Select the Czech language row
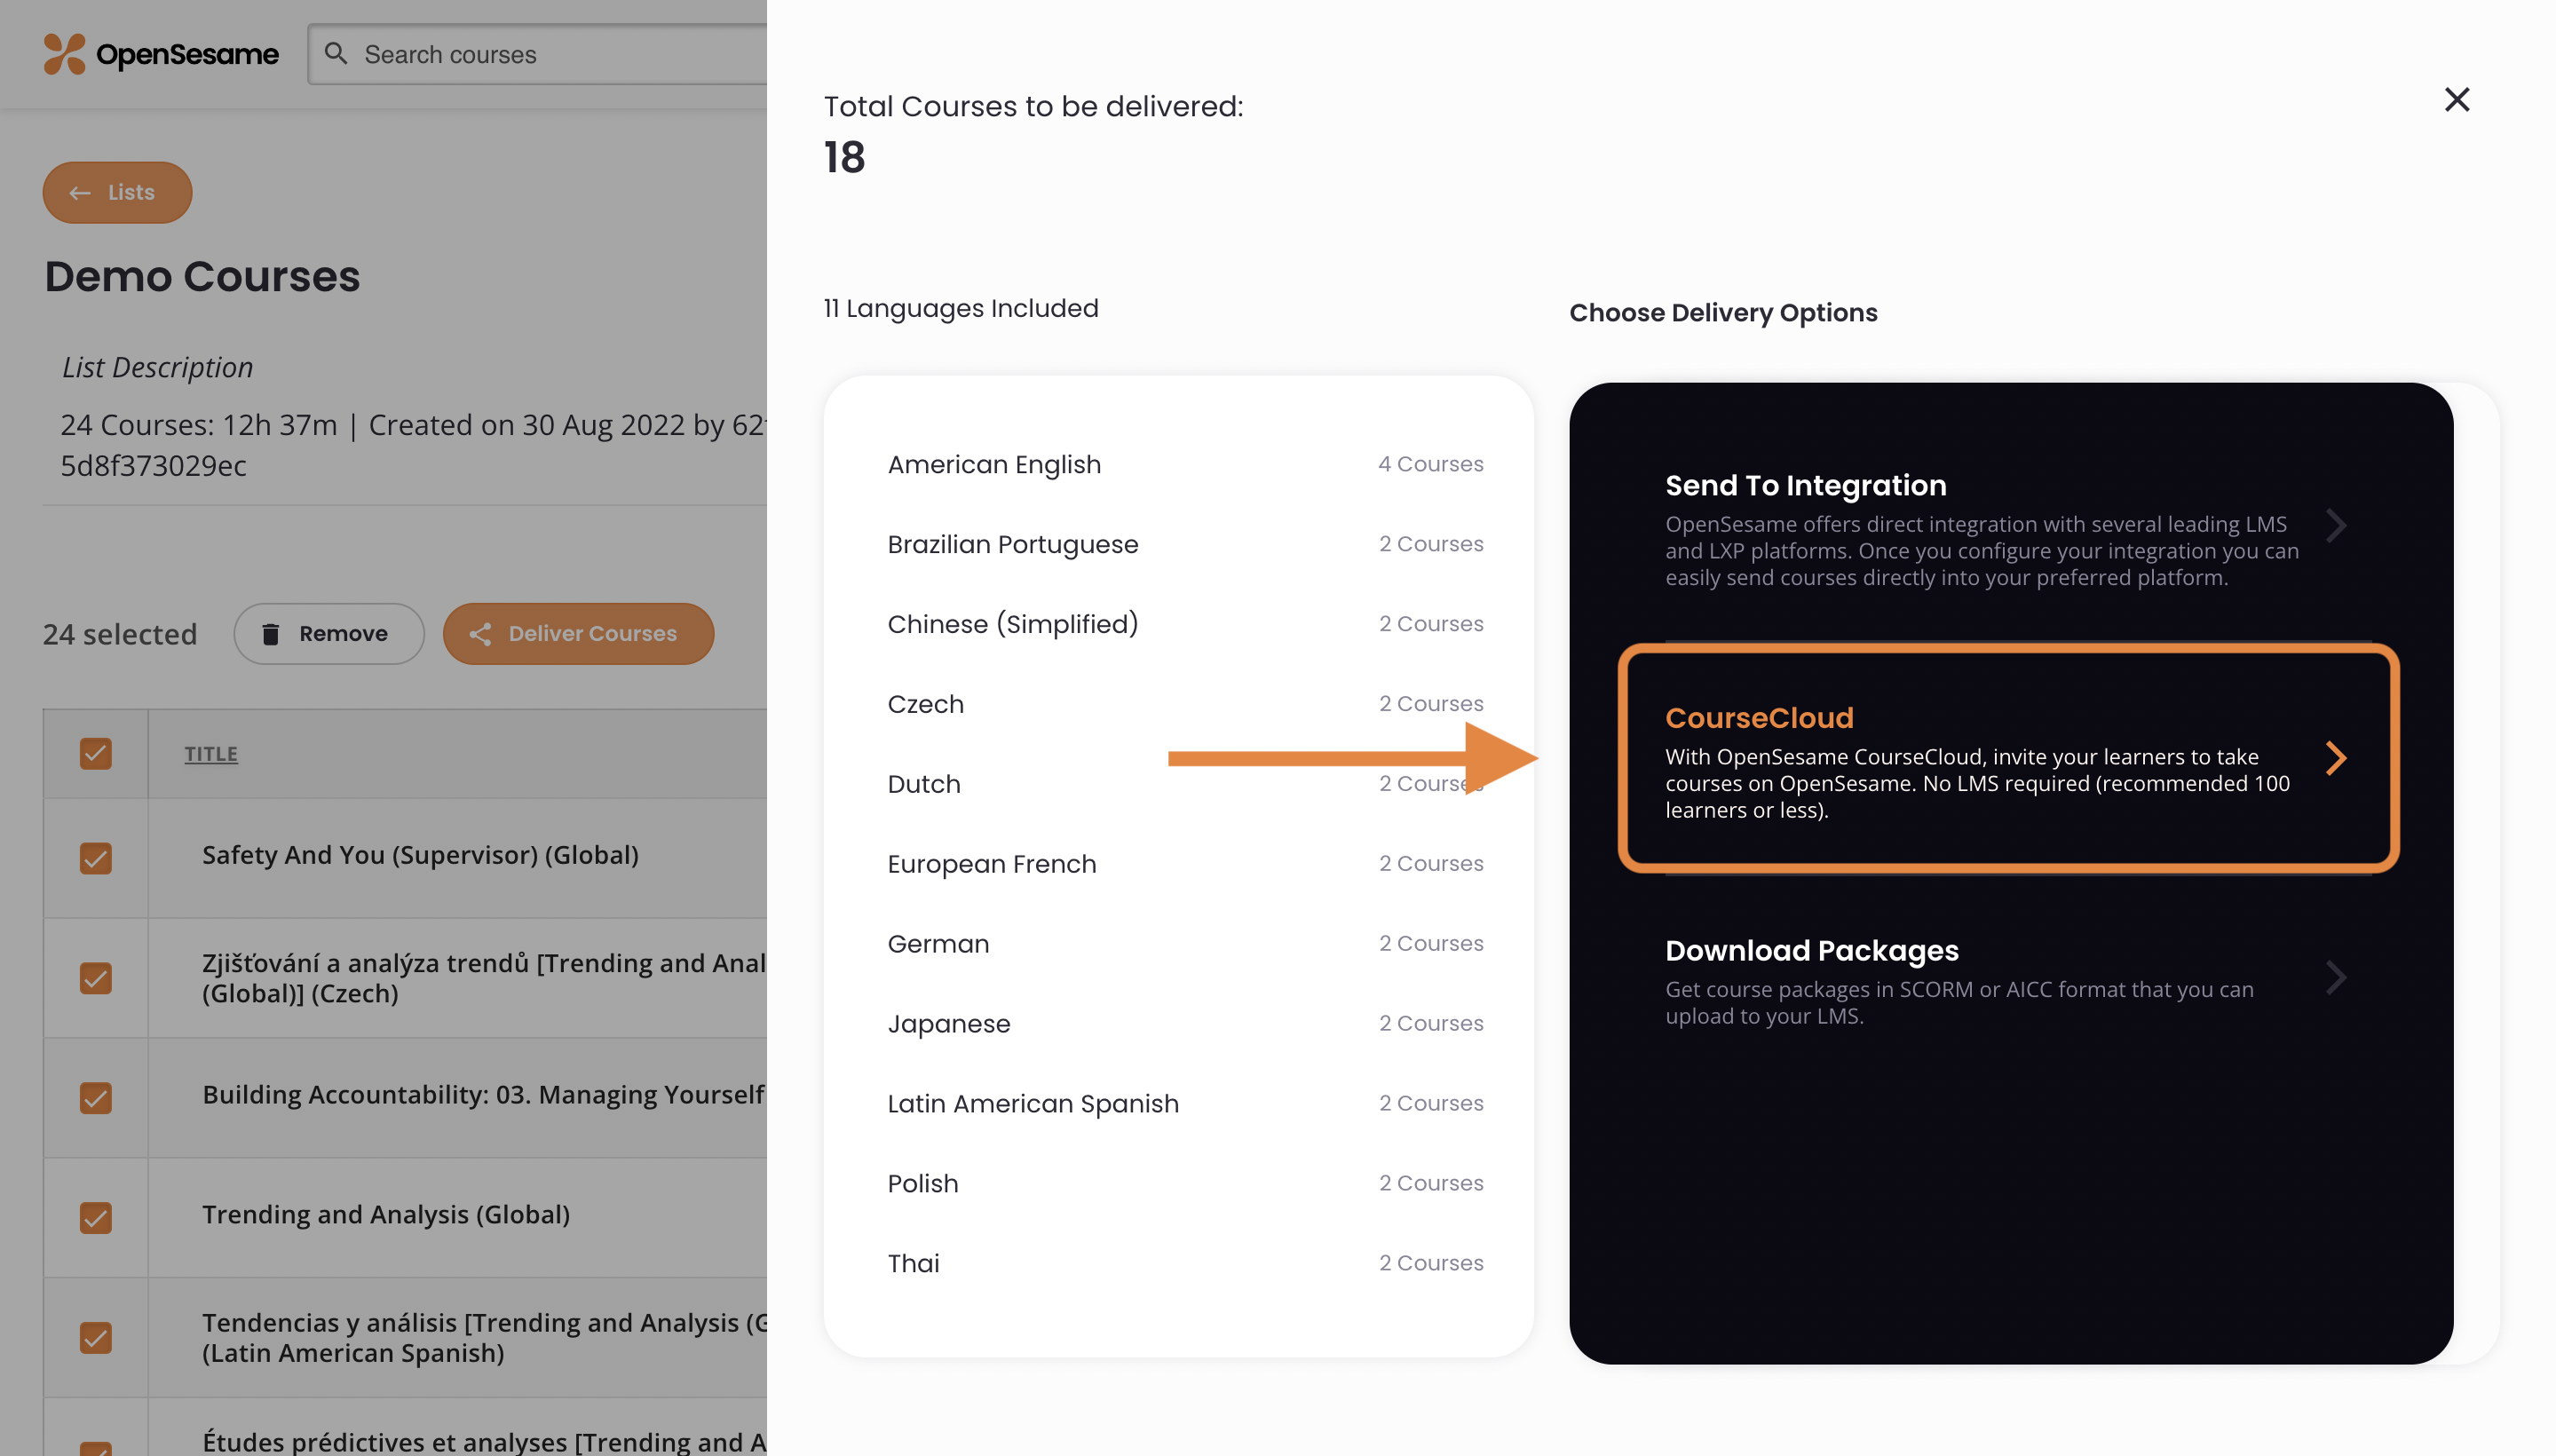The width and height of the screenshot is (2556, 1456). pos(1185,704)
